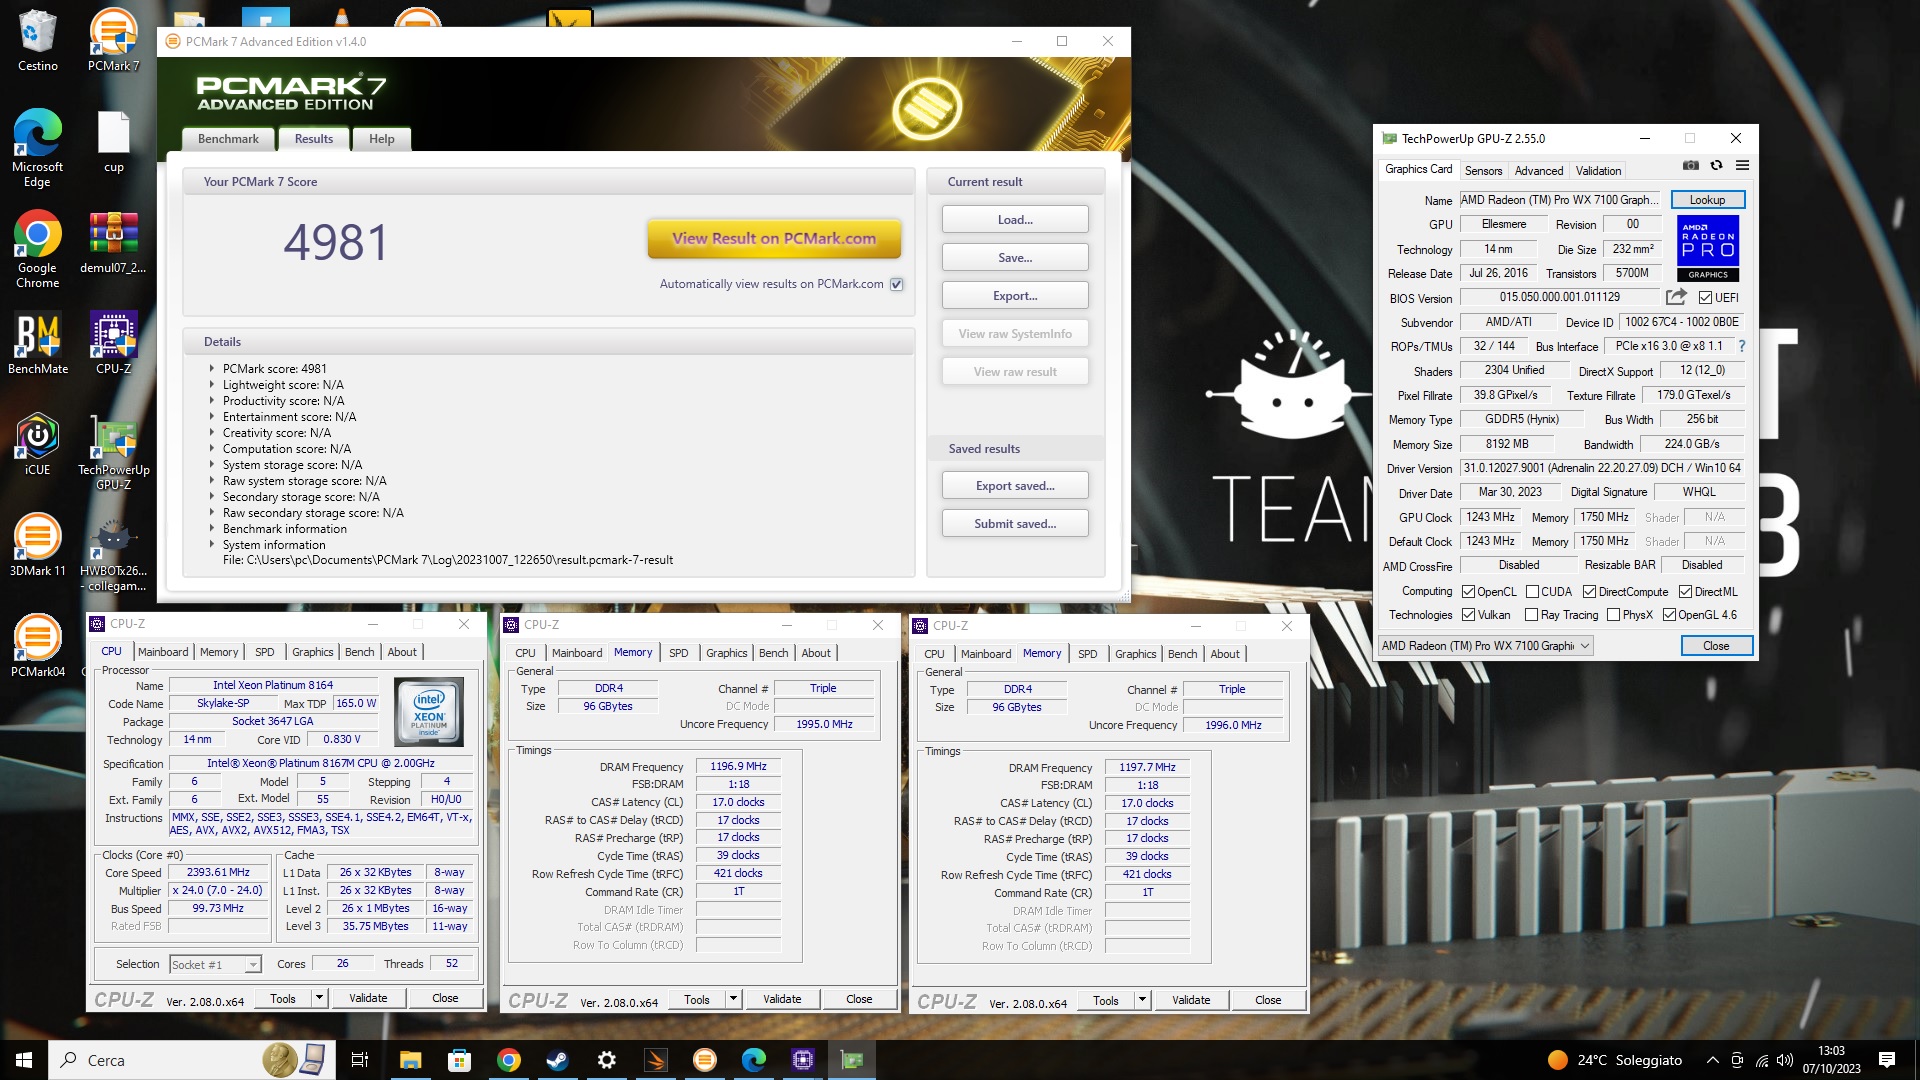Toggle the Ray Tracing checkbox

tap(1531, 615)
